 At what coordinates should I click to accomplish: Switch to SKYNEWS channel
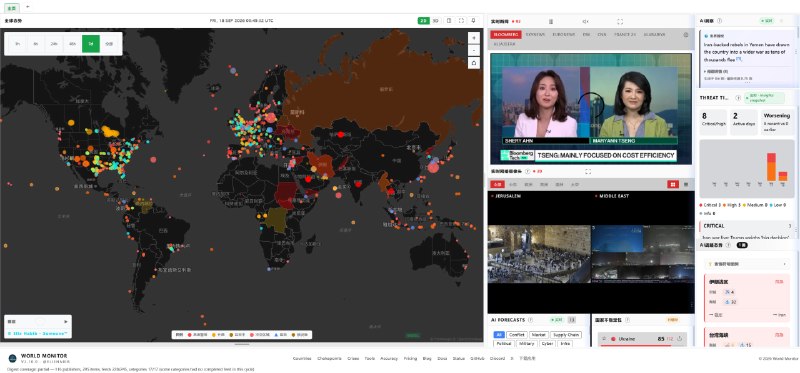[535, 35]
